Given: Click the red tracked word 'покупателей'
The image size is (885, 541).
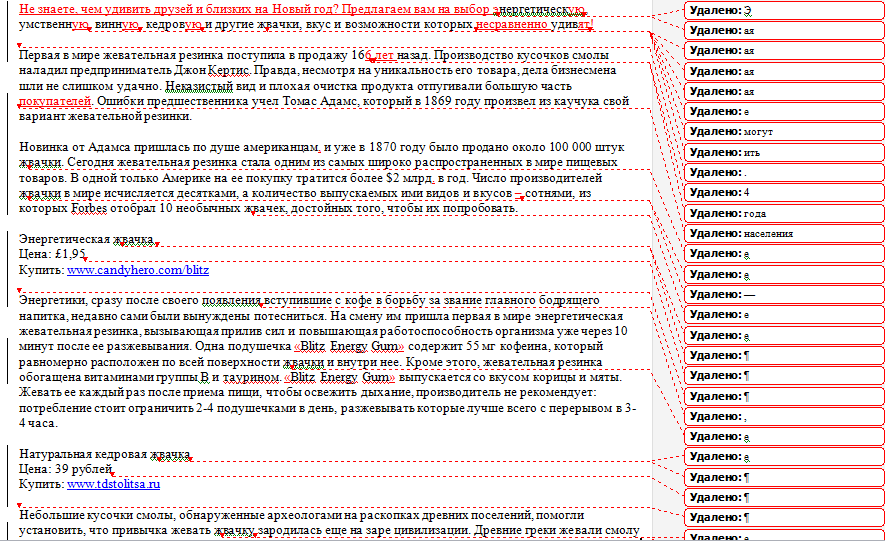Looking at the screenshot, I should pos(55,102).
